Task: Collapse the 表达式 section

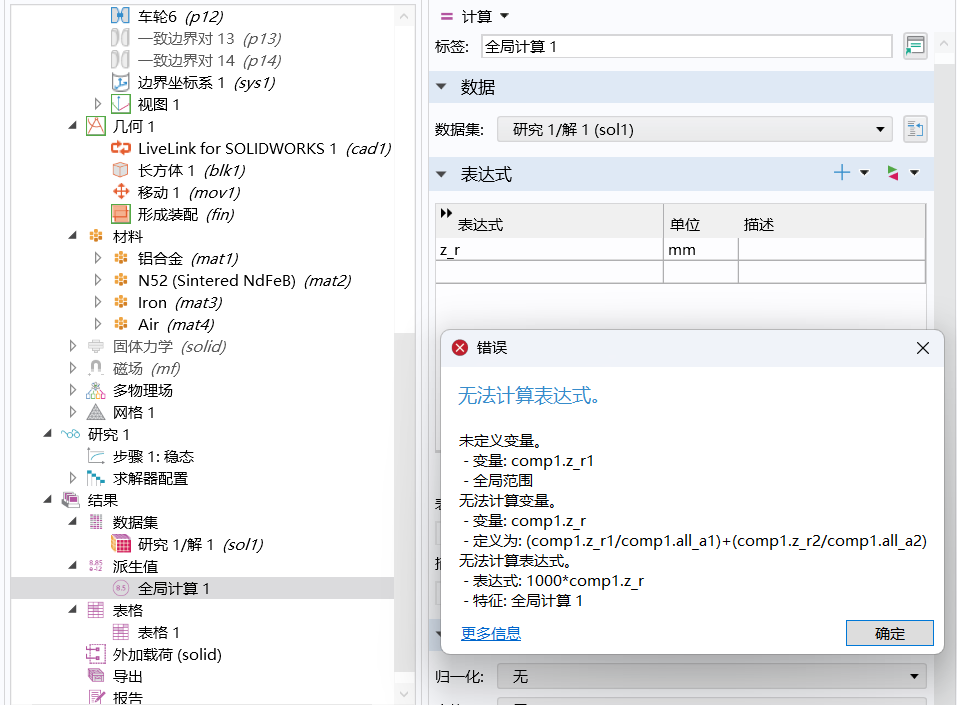Action: (441, 175)
